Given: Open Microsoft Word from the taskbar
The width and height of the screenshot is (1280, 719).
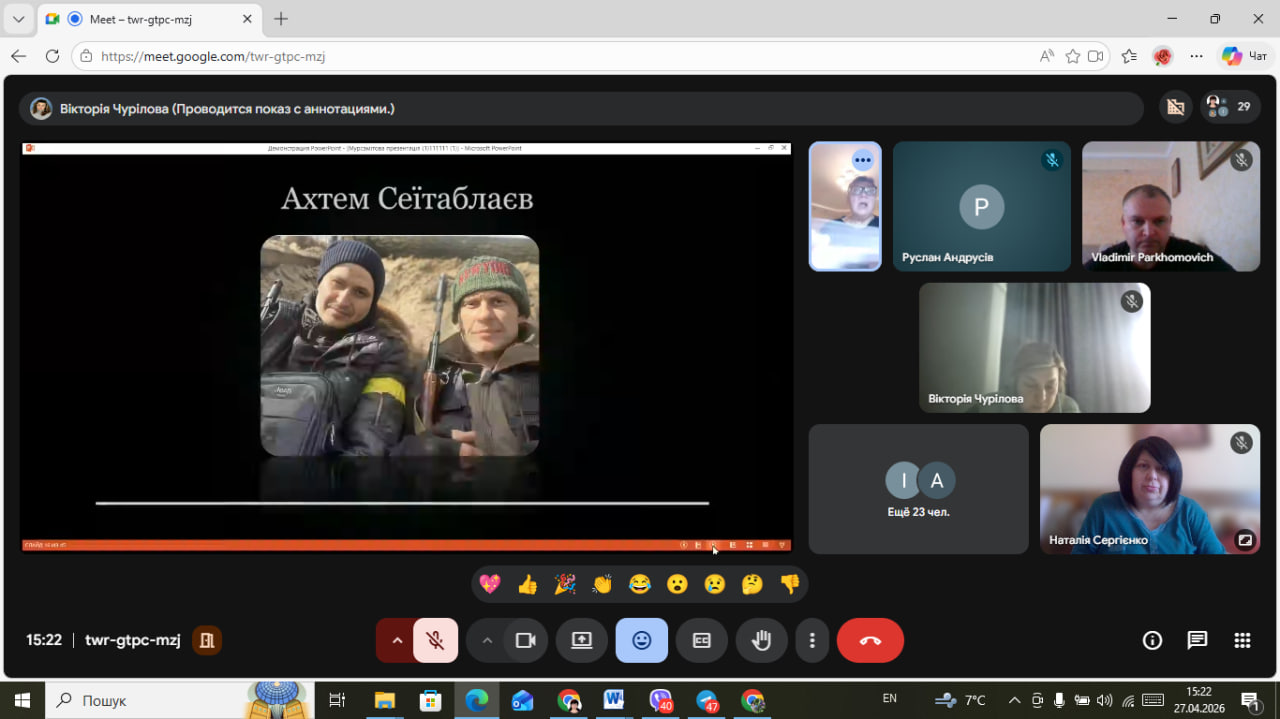Looking at the screenshot, I should click(613, 700).
